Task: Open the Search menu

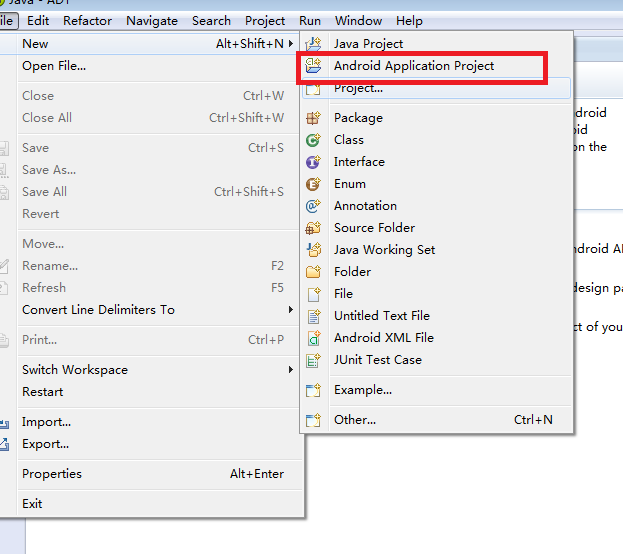Action: [x=211, y=21]
